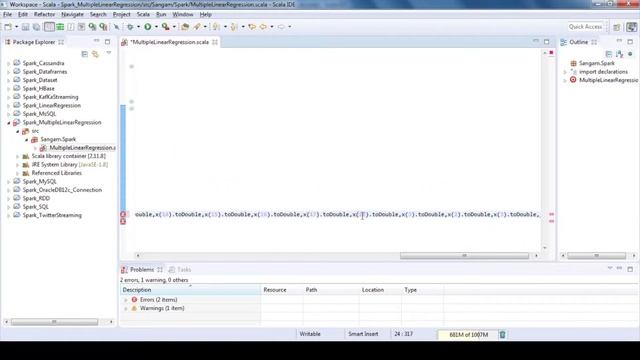The width and height of the screenshot is (640, 360).
Task: Maximize the Outline panel
Action: click(630, 42)
